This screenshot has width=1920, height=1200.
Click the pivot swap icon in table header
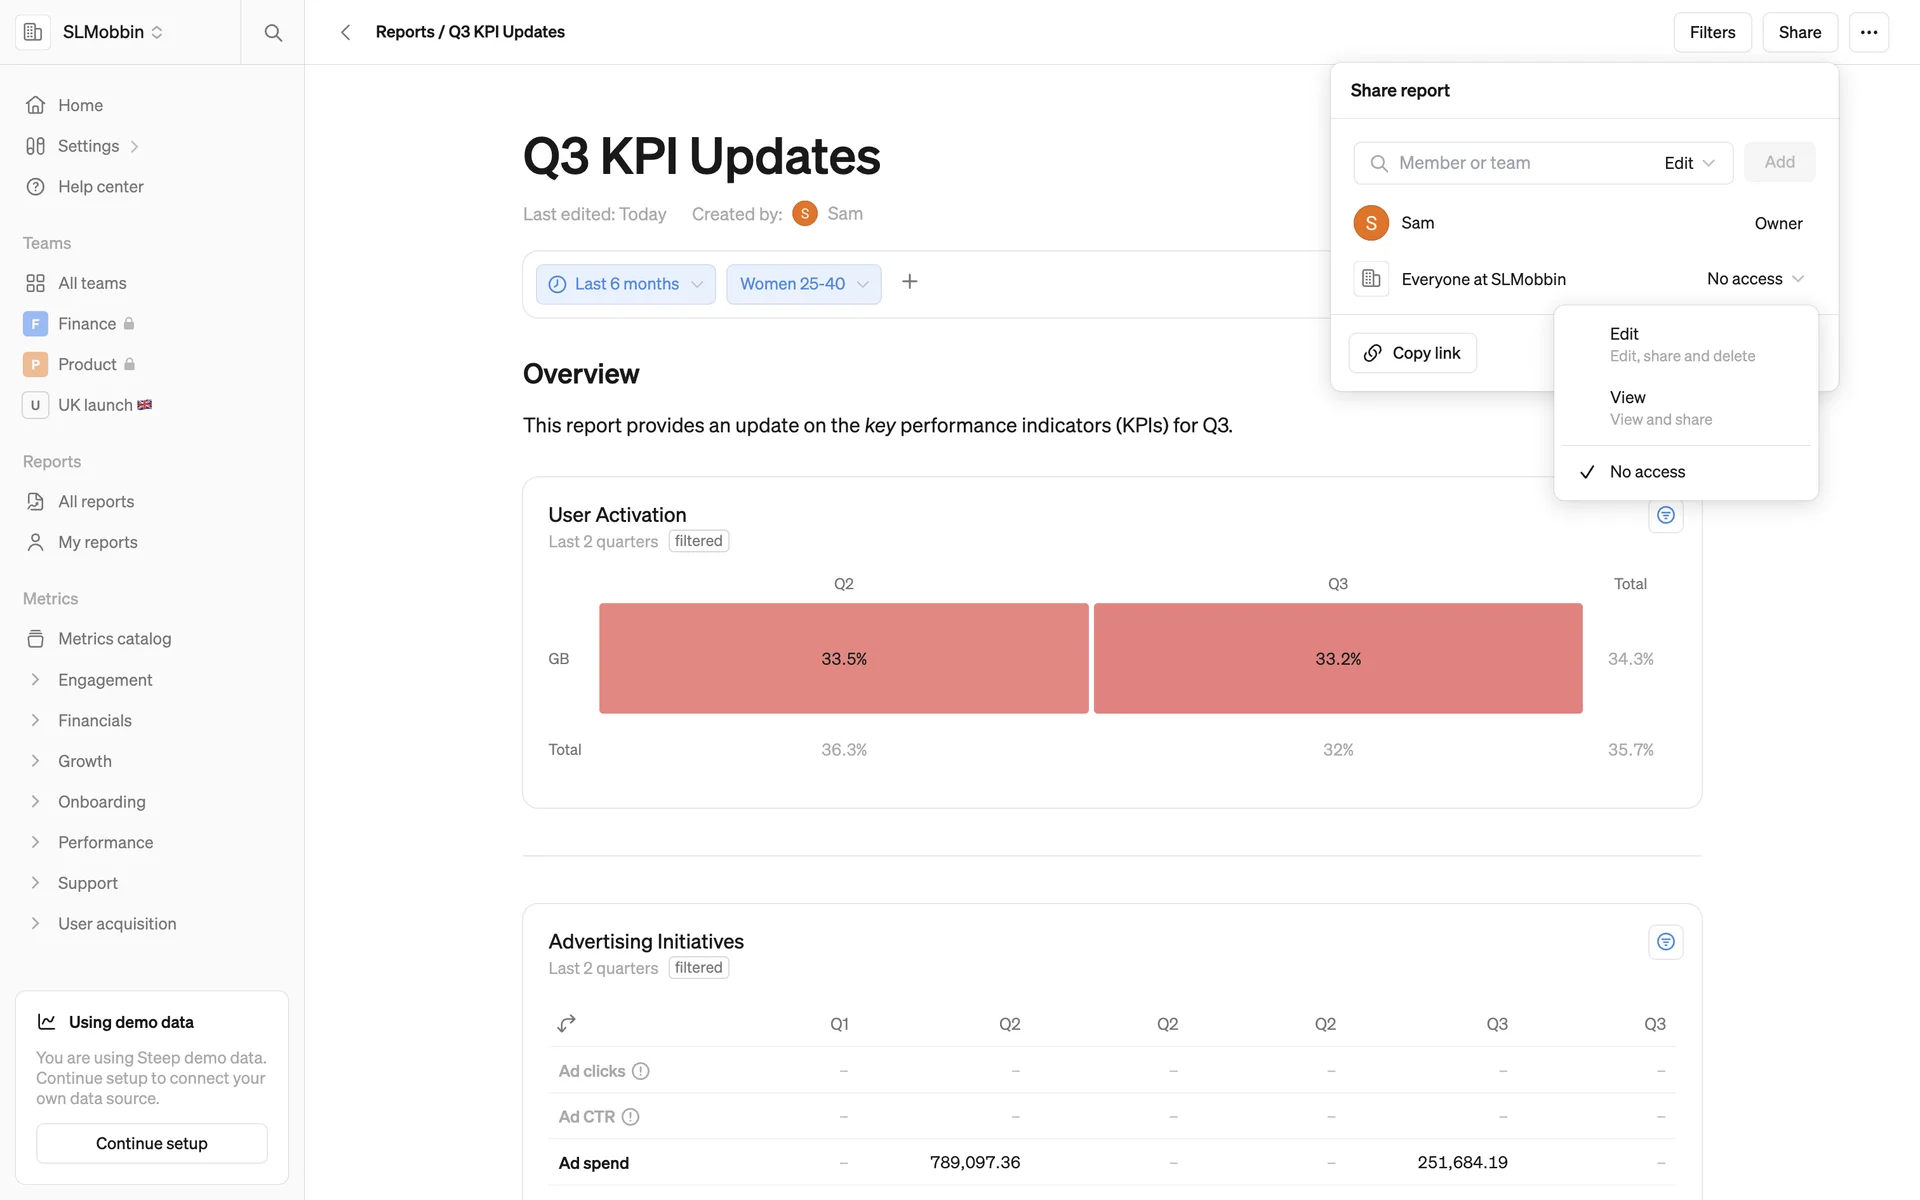(566, 1023)
